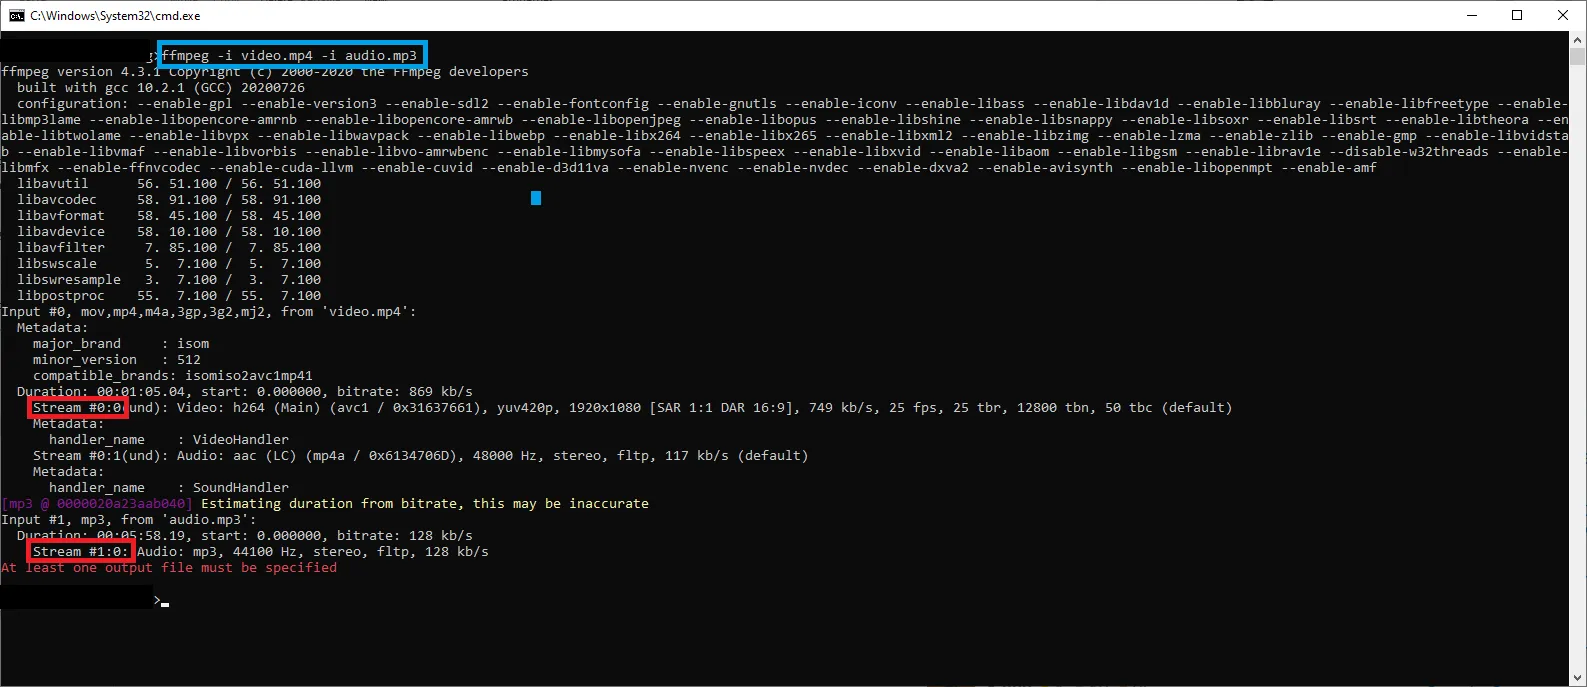The image size is (1587, 687).
Task: Click the 'minor_version : 512' line
Action: point(117,359)
